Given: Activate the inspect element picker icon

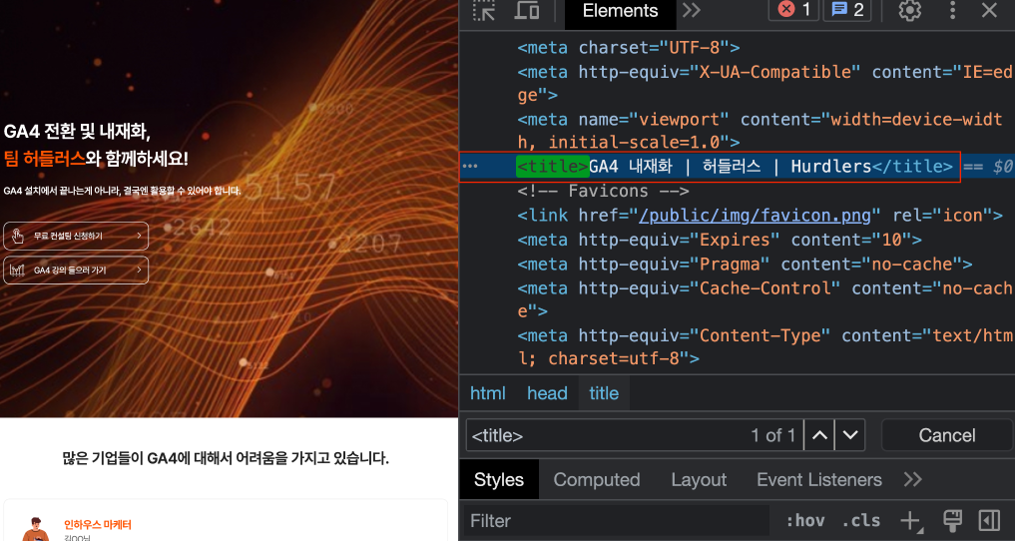Looking at the screenshot, I should click(x=484, y=10).
